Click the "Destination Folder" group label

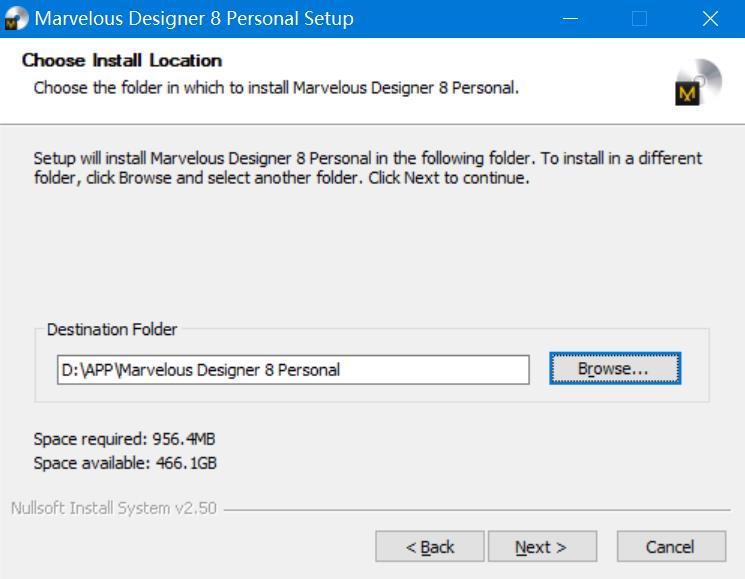pyautogui.click(x=112, y=329)
